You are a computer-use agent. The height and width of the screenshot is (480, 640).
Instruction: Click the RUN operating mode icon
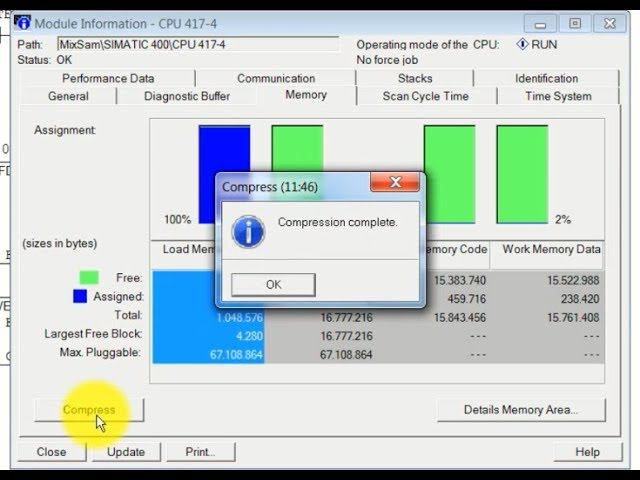pos(522,44)
